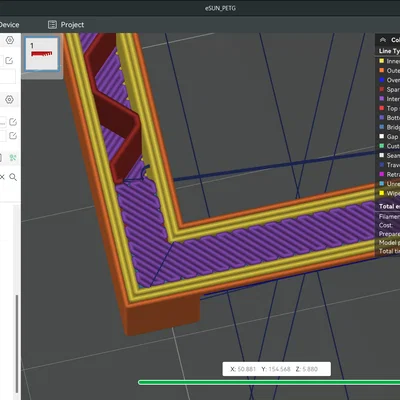Click yellow Inner wall color swatch

pos(382,61)
